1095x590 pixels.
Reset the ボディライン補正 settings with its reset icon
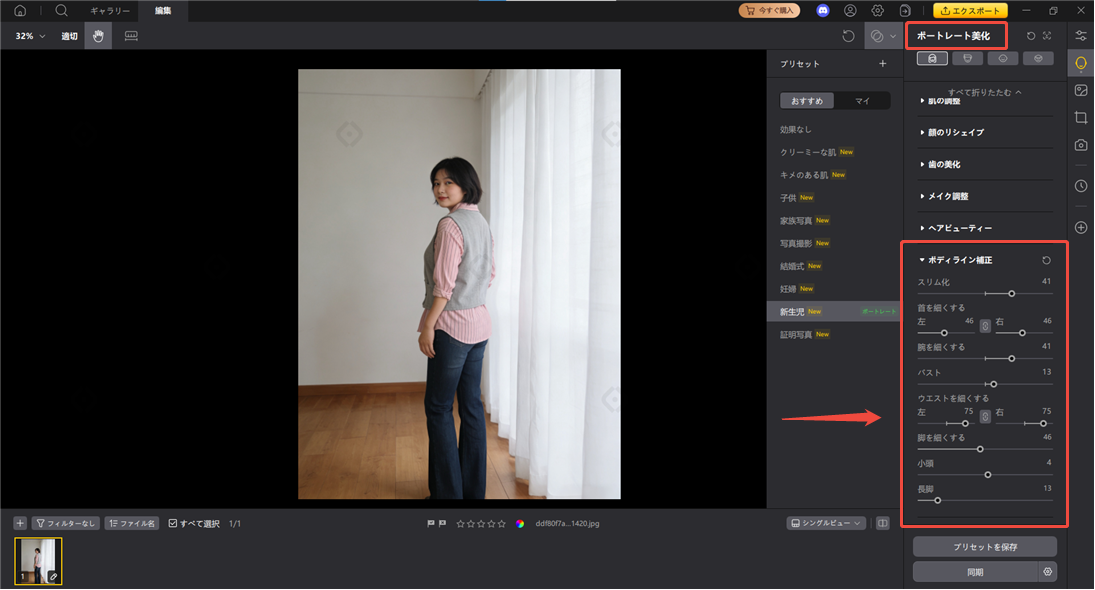click(1046, 259)
